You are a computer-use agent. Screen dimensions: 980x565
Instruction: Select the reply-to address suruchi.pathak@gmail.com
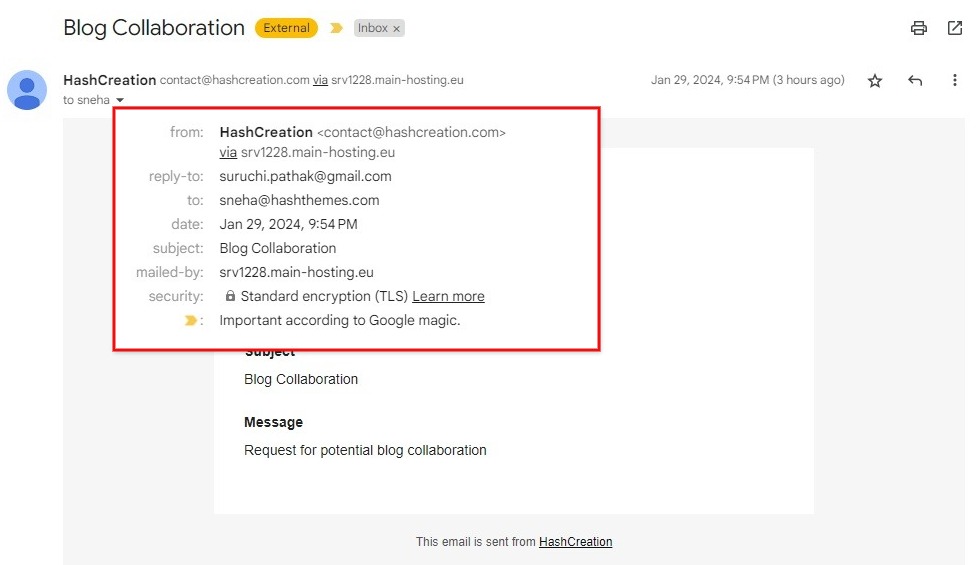(306, 176)
